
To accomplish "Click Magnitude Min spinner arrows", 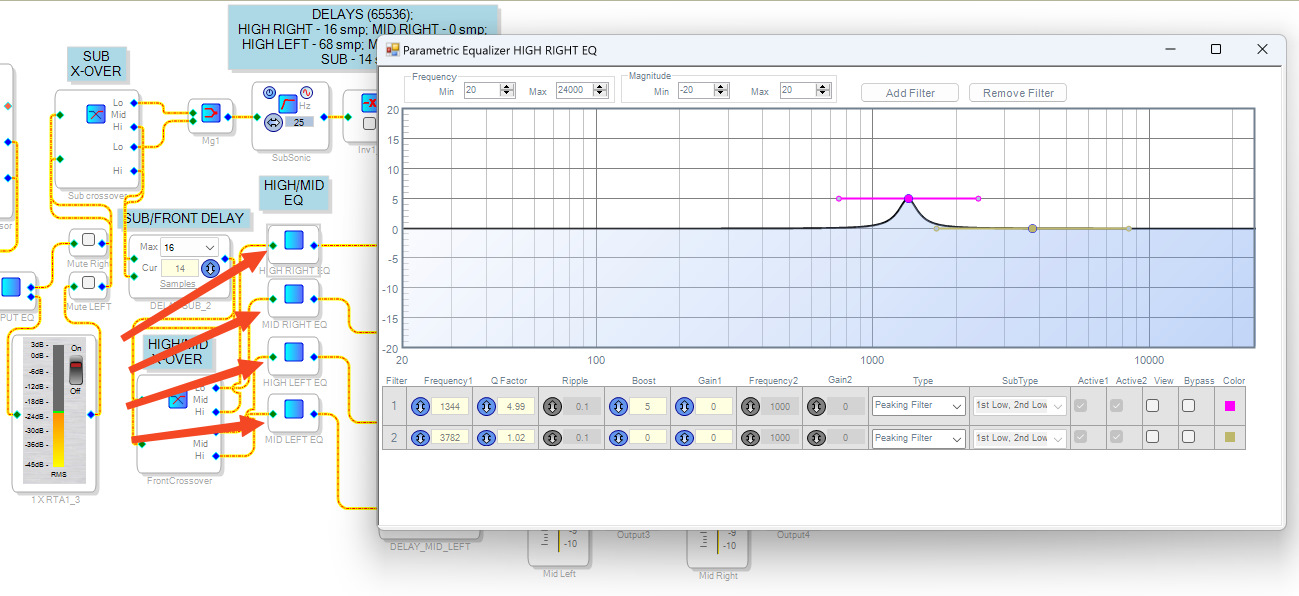I will click(720, 90).
